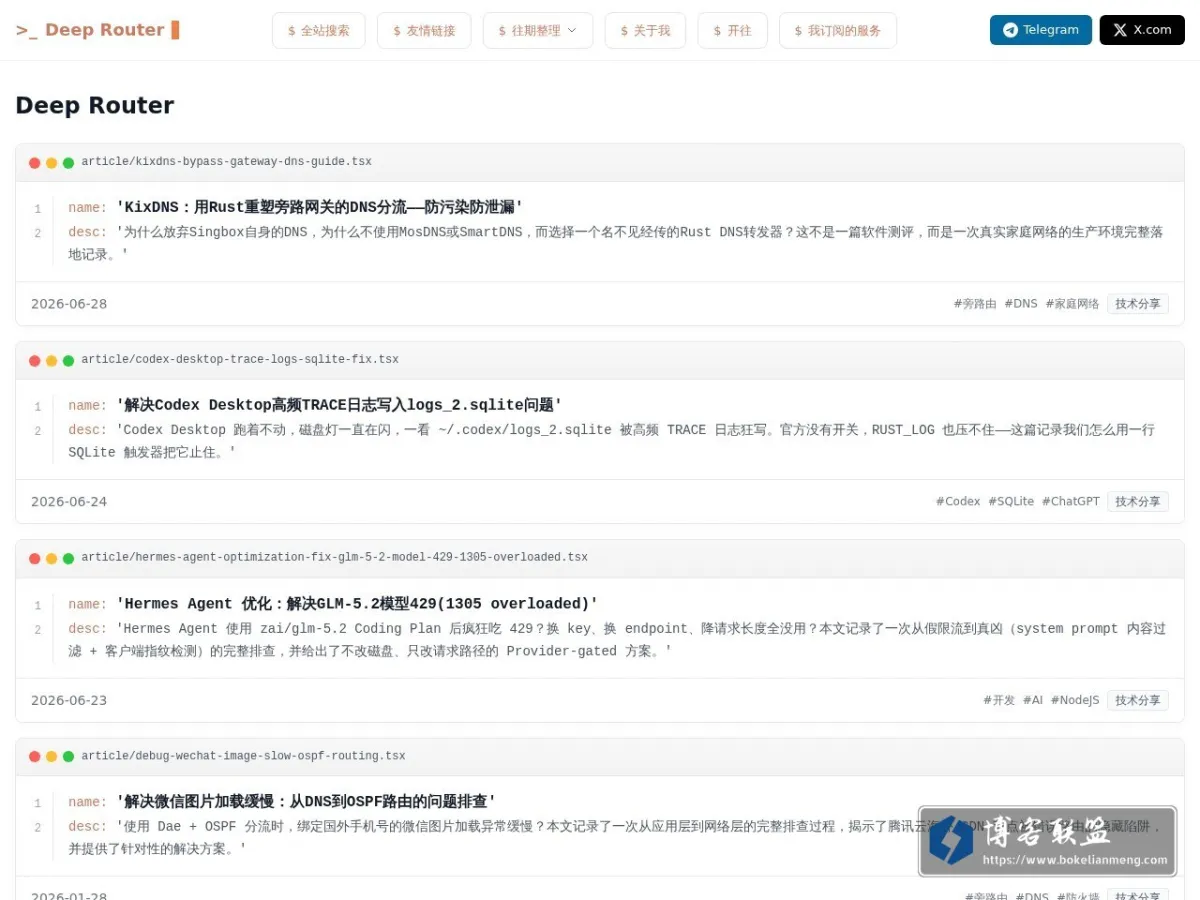Click the Hermes Agent description text
This screenshot has width=1200, height=900.
[617, 640]
